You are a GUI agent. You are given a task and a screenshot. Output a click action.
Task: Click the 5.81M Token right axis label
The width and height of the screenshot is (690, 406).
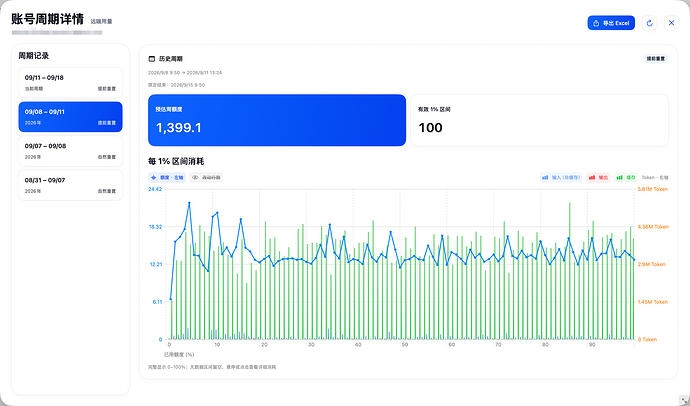[x=653, y=189]
